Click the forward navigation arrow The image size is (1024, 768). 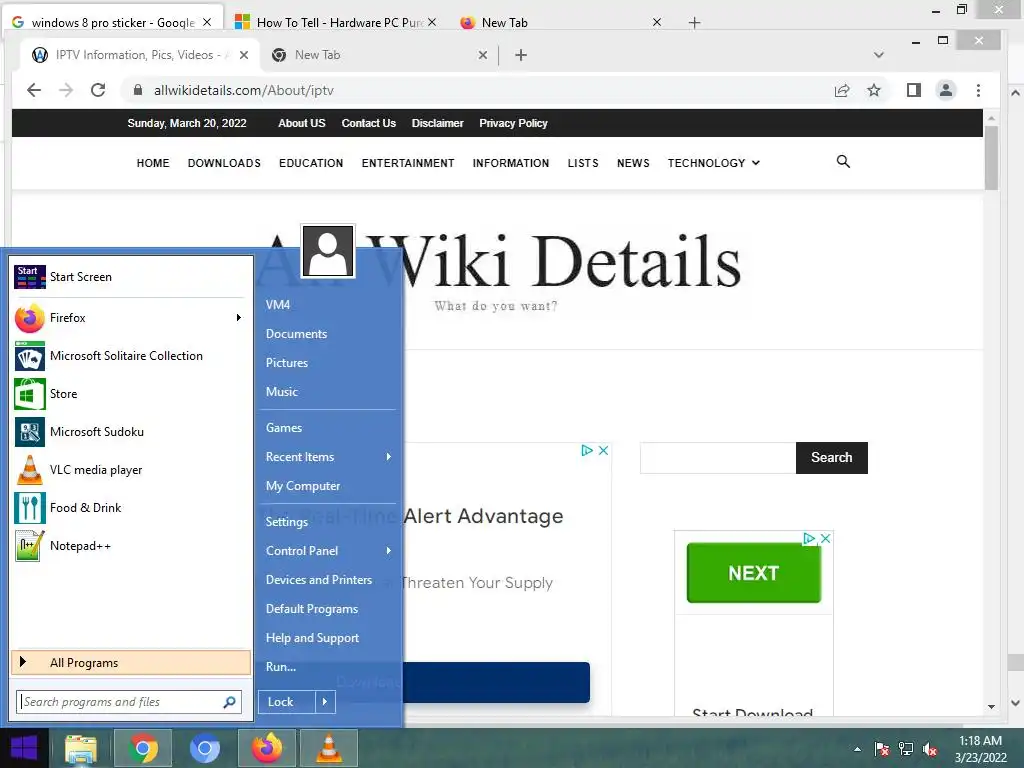[66, 90]
